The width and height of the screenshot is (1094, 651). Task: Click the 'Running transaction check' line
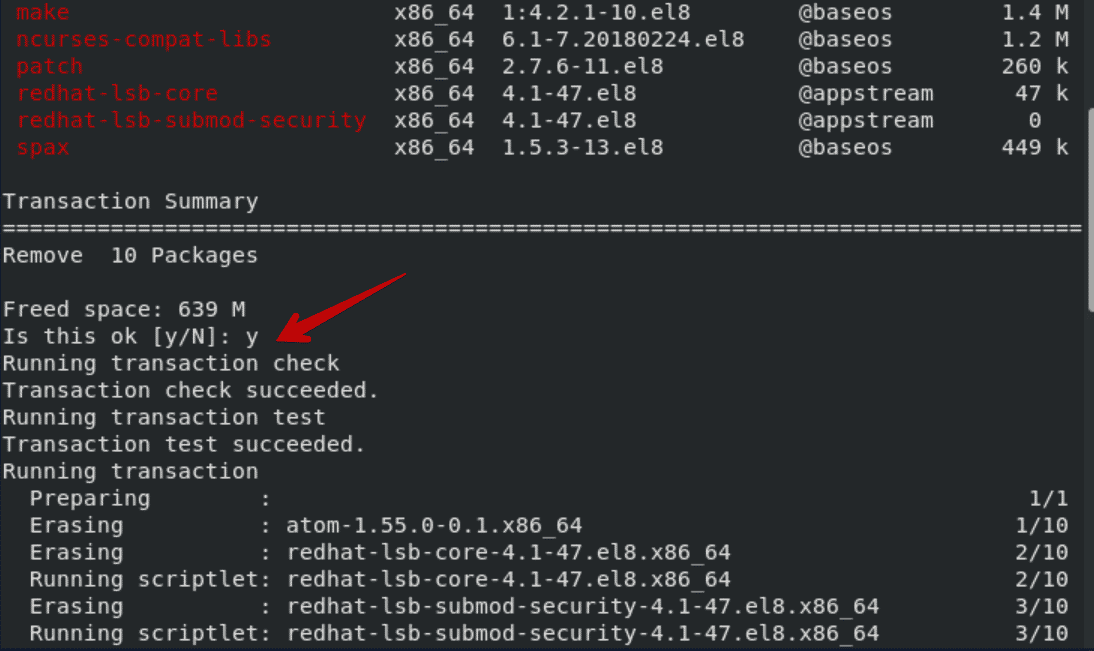[x=171, y=364]
